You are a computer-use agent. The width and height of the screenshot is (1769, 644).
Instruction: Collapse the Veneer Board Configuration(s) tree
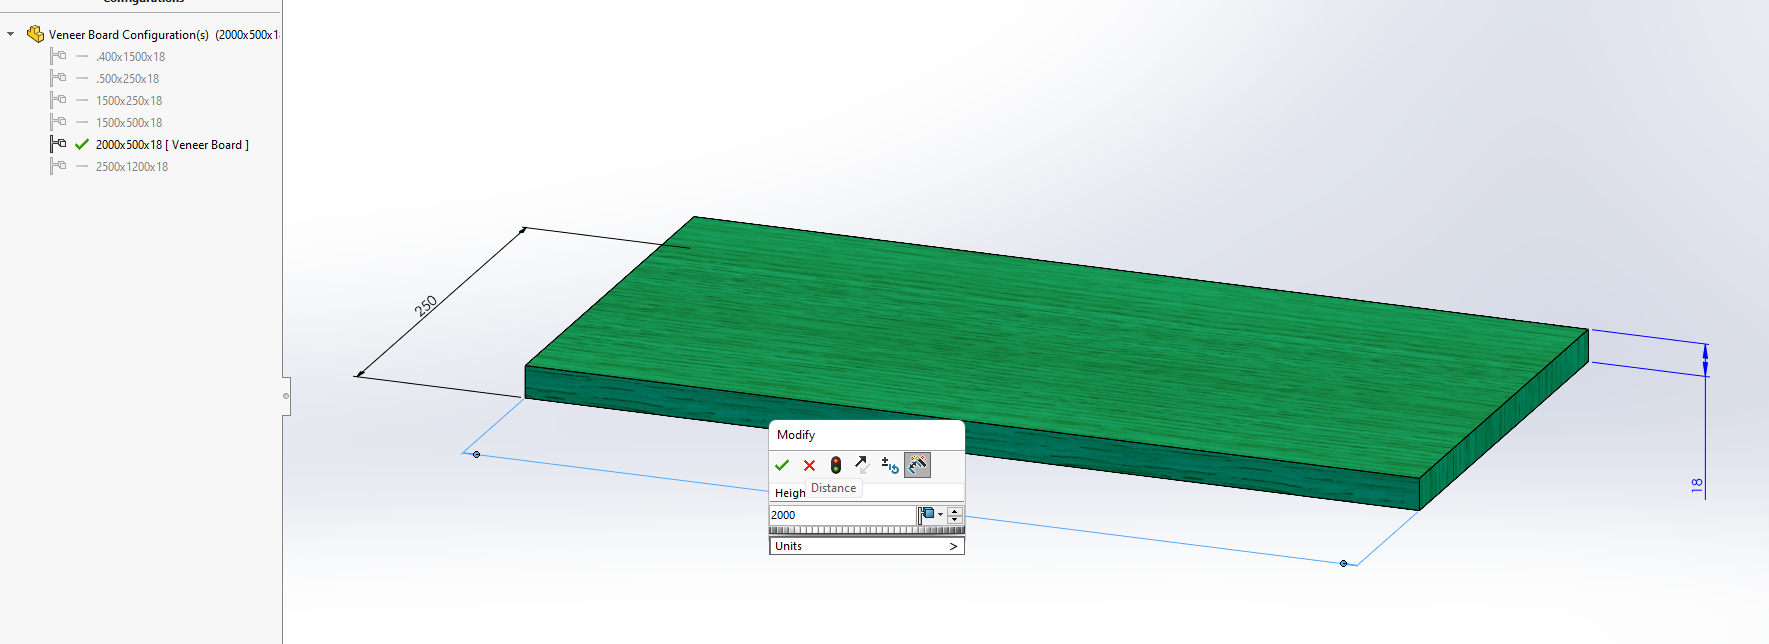[11, 34]
